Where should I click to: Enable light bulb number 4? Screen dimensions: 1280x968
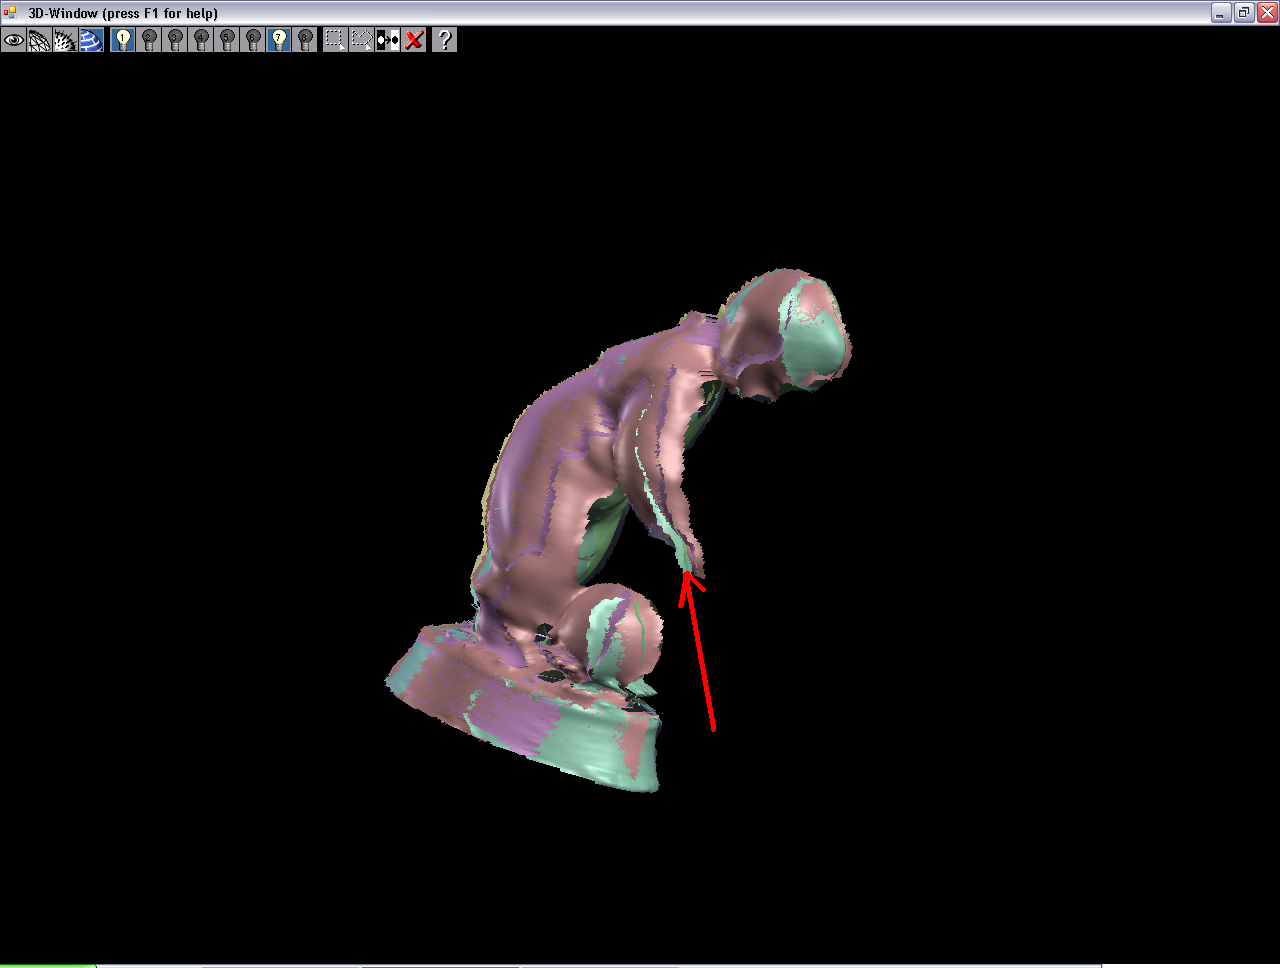[201, 40]
